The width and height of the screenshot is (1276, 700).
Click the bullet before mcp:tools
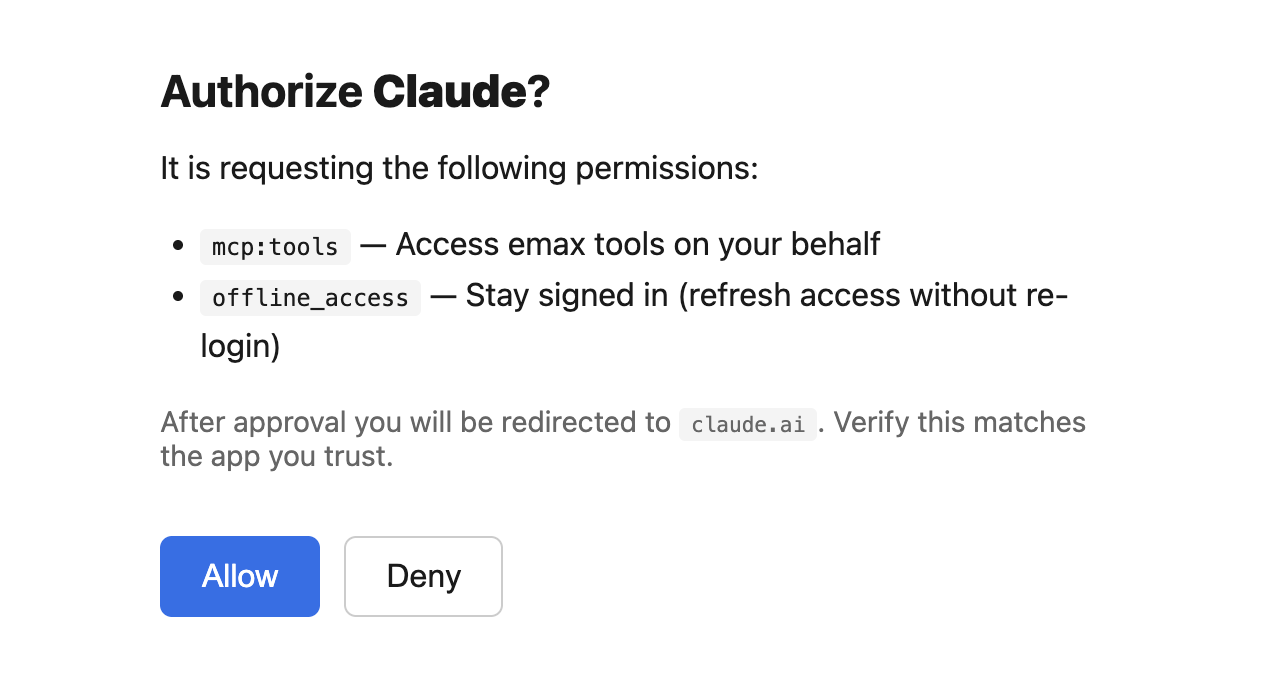178,245
